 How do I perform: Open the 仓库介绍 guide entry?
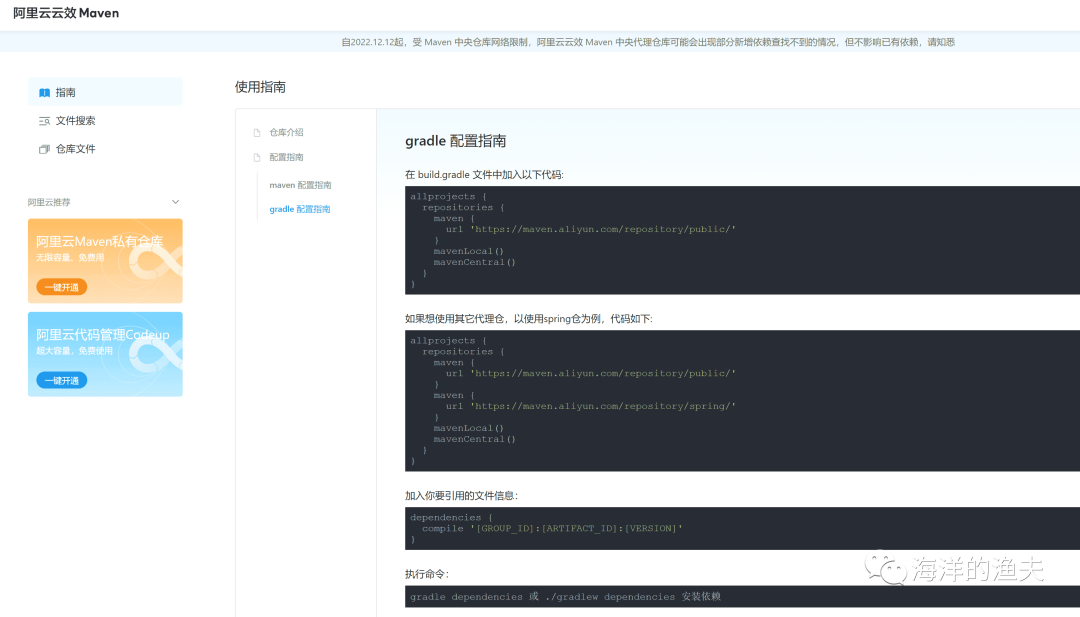[286, 132]
